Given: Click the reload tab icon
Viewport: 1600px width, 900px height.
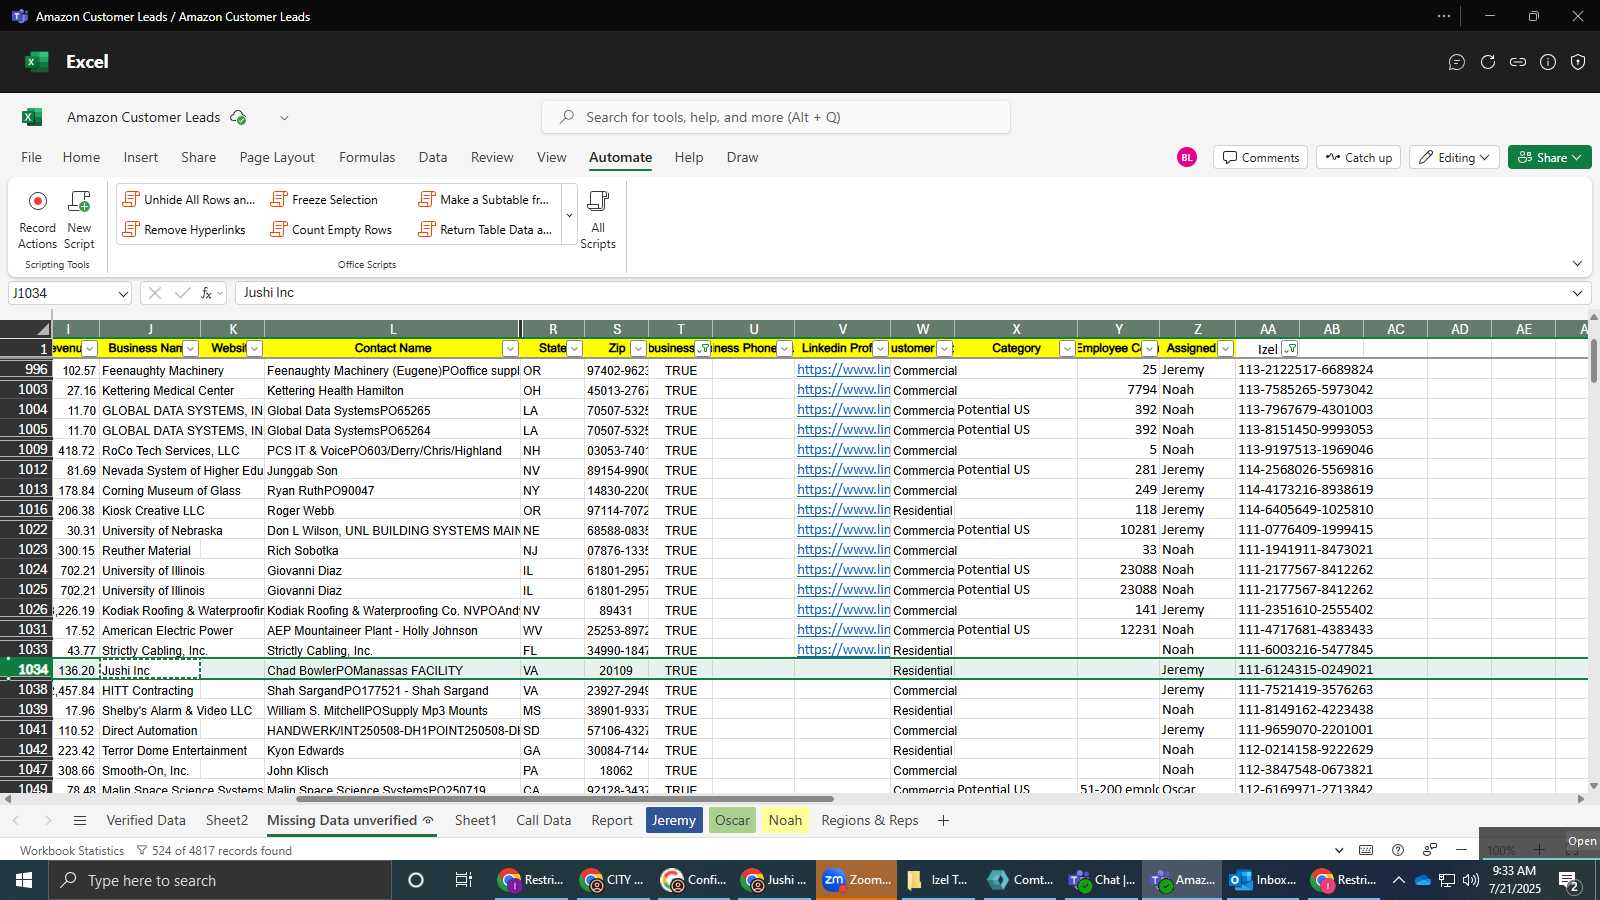Looking at the screenshot, I should [1488, 62].
